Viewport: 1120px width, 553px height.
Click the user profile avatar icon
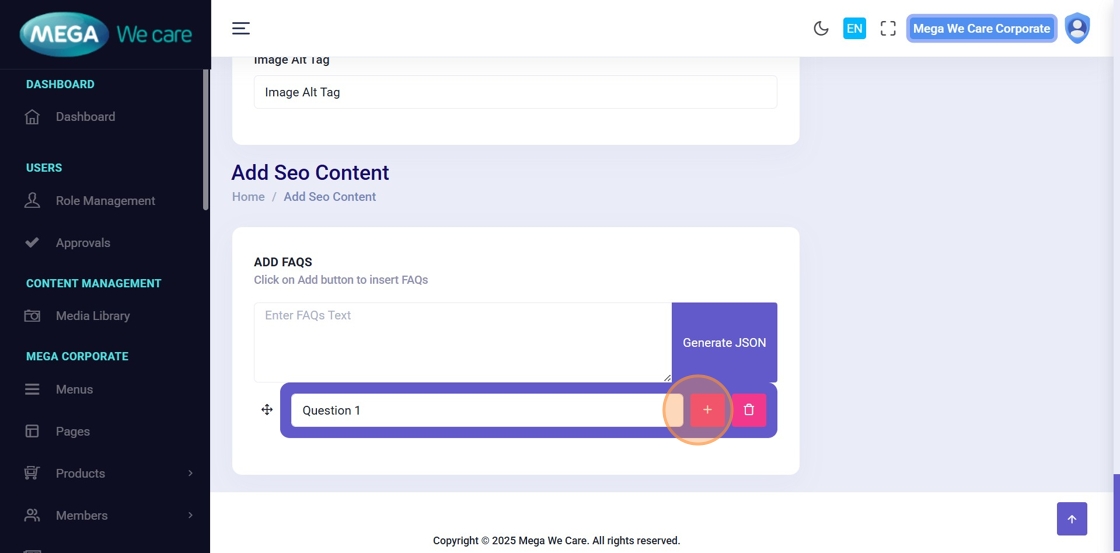pos(1077,28)
